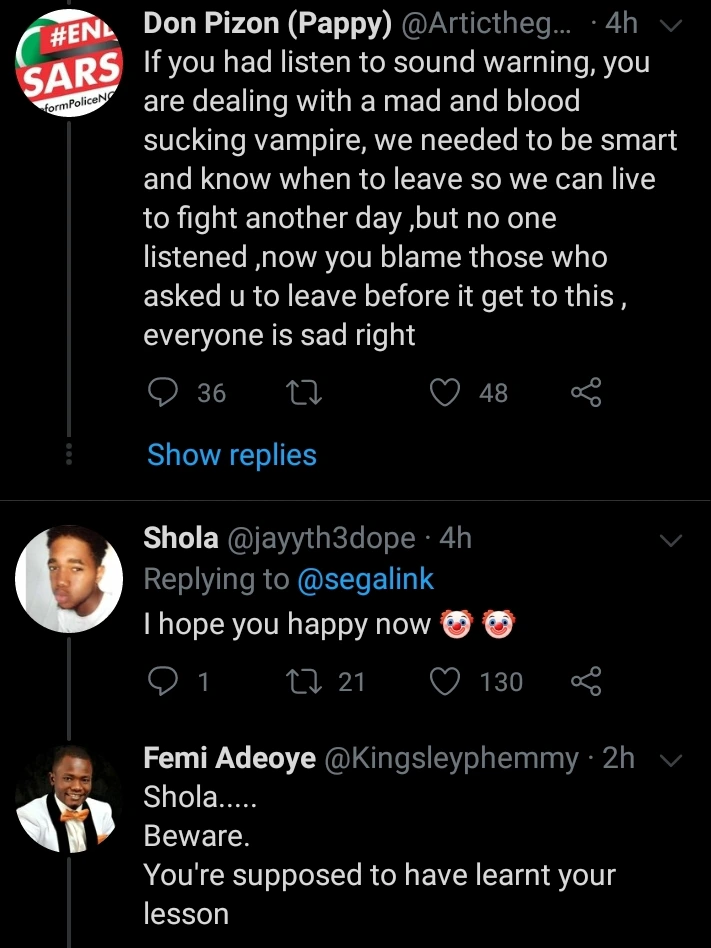Open Femi Adeoye's reply text
The image size is (711, 948).
pyautogui.click(x=379, y=875)
